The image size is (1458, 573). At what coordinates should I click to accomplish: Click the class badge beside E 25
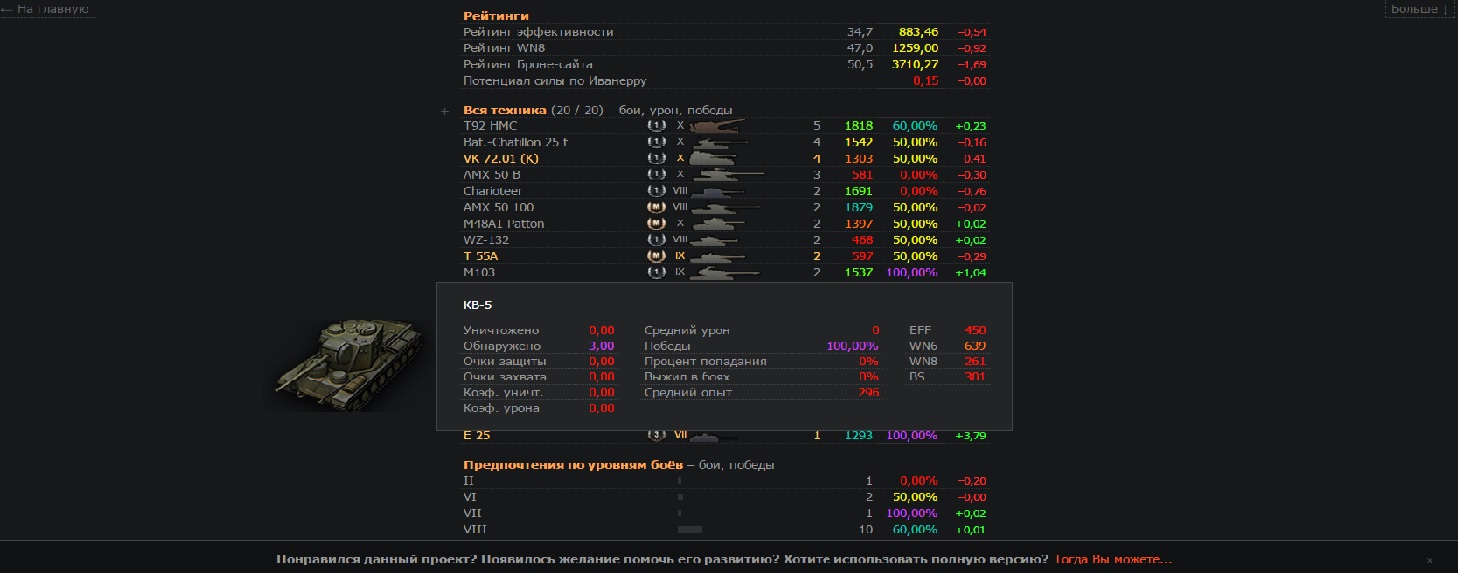(x=656, y=435)
